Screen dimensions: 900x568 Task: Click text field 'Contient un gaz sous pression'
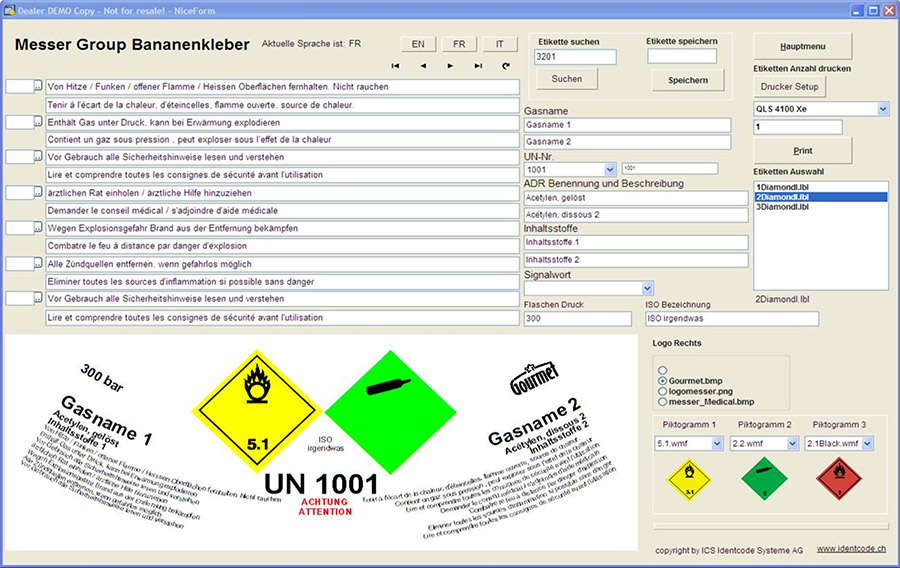282,139
